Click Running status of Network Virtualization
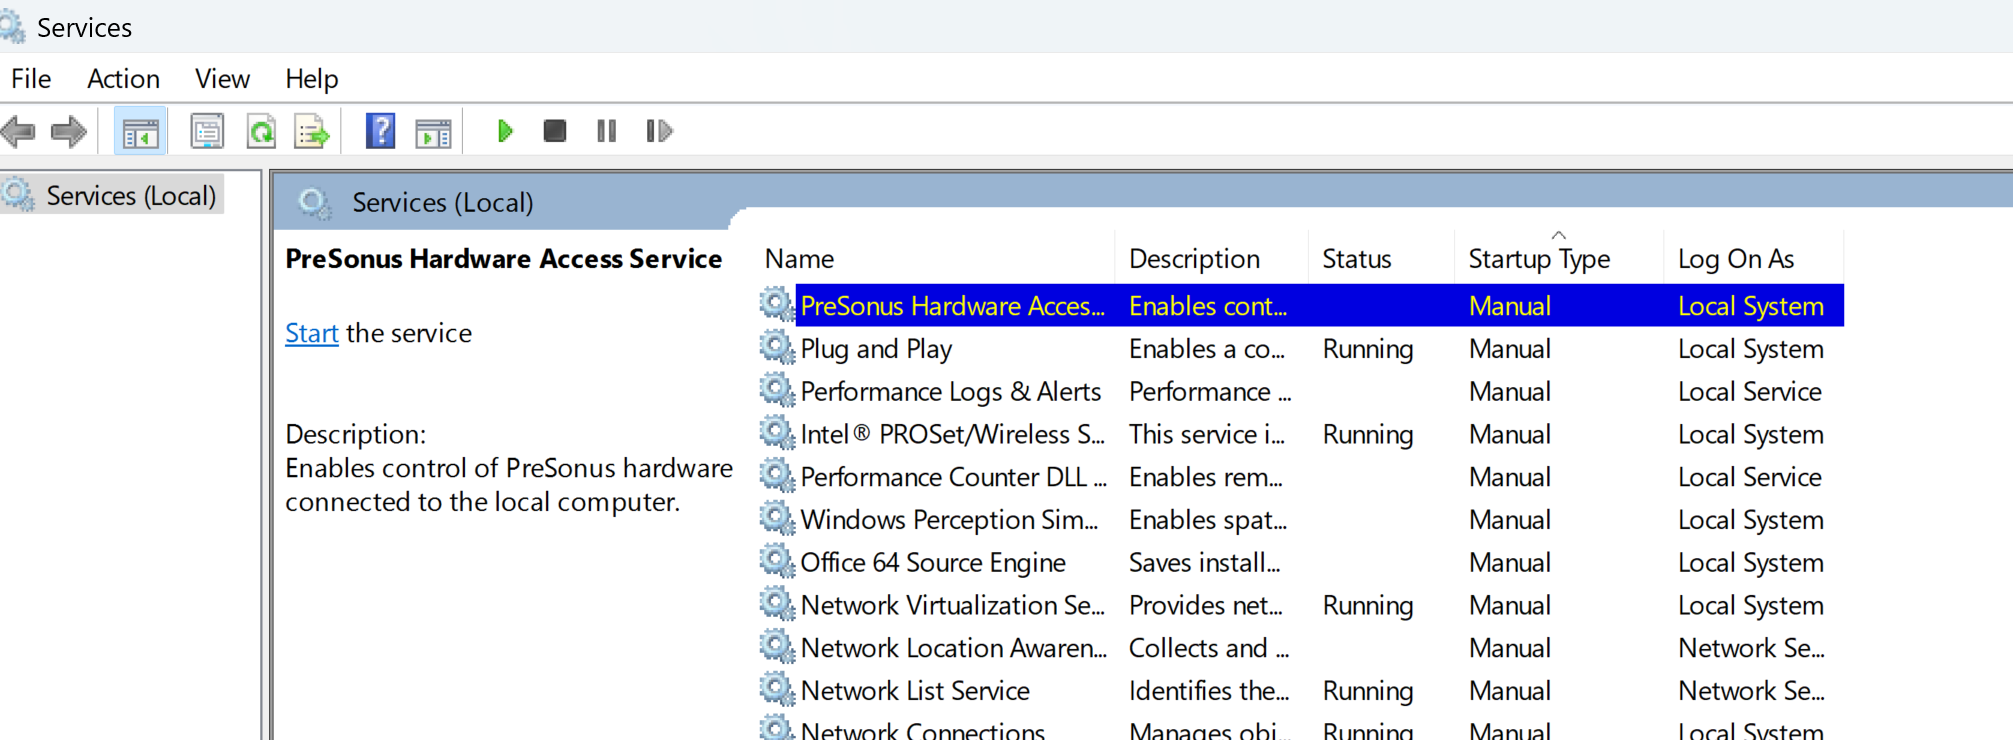Viewport: 2013px width, 740px height. coord(1367,605)
